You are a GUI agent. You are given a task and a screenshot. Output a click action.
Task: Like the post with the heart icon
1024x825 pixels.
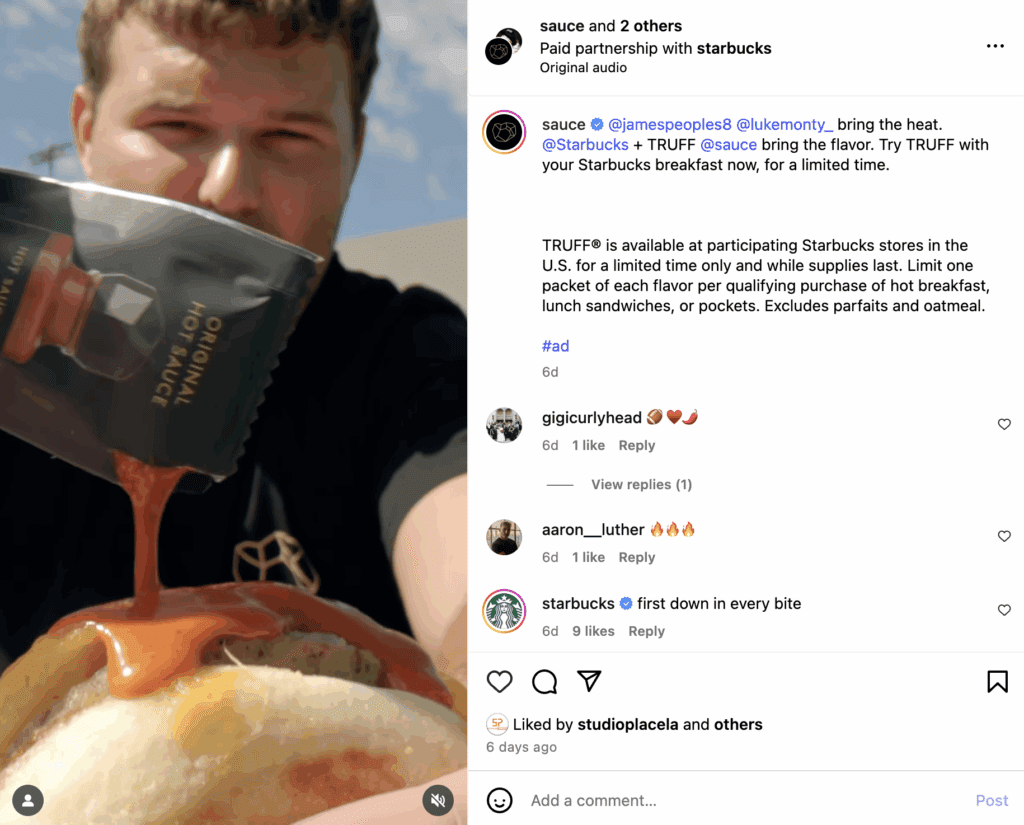pyautogui.click(x=500, y=681)
